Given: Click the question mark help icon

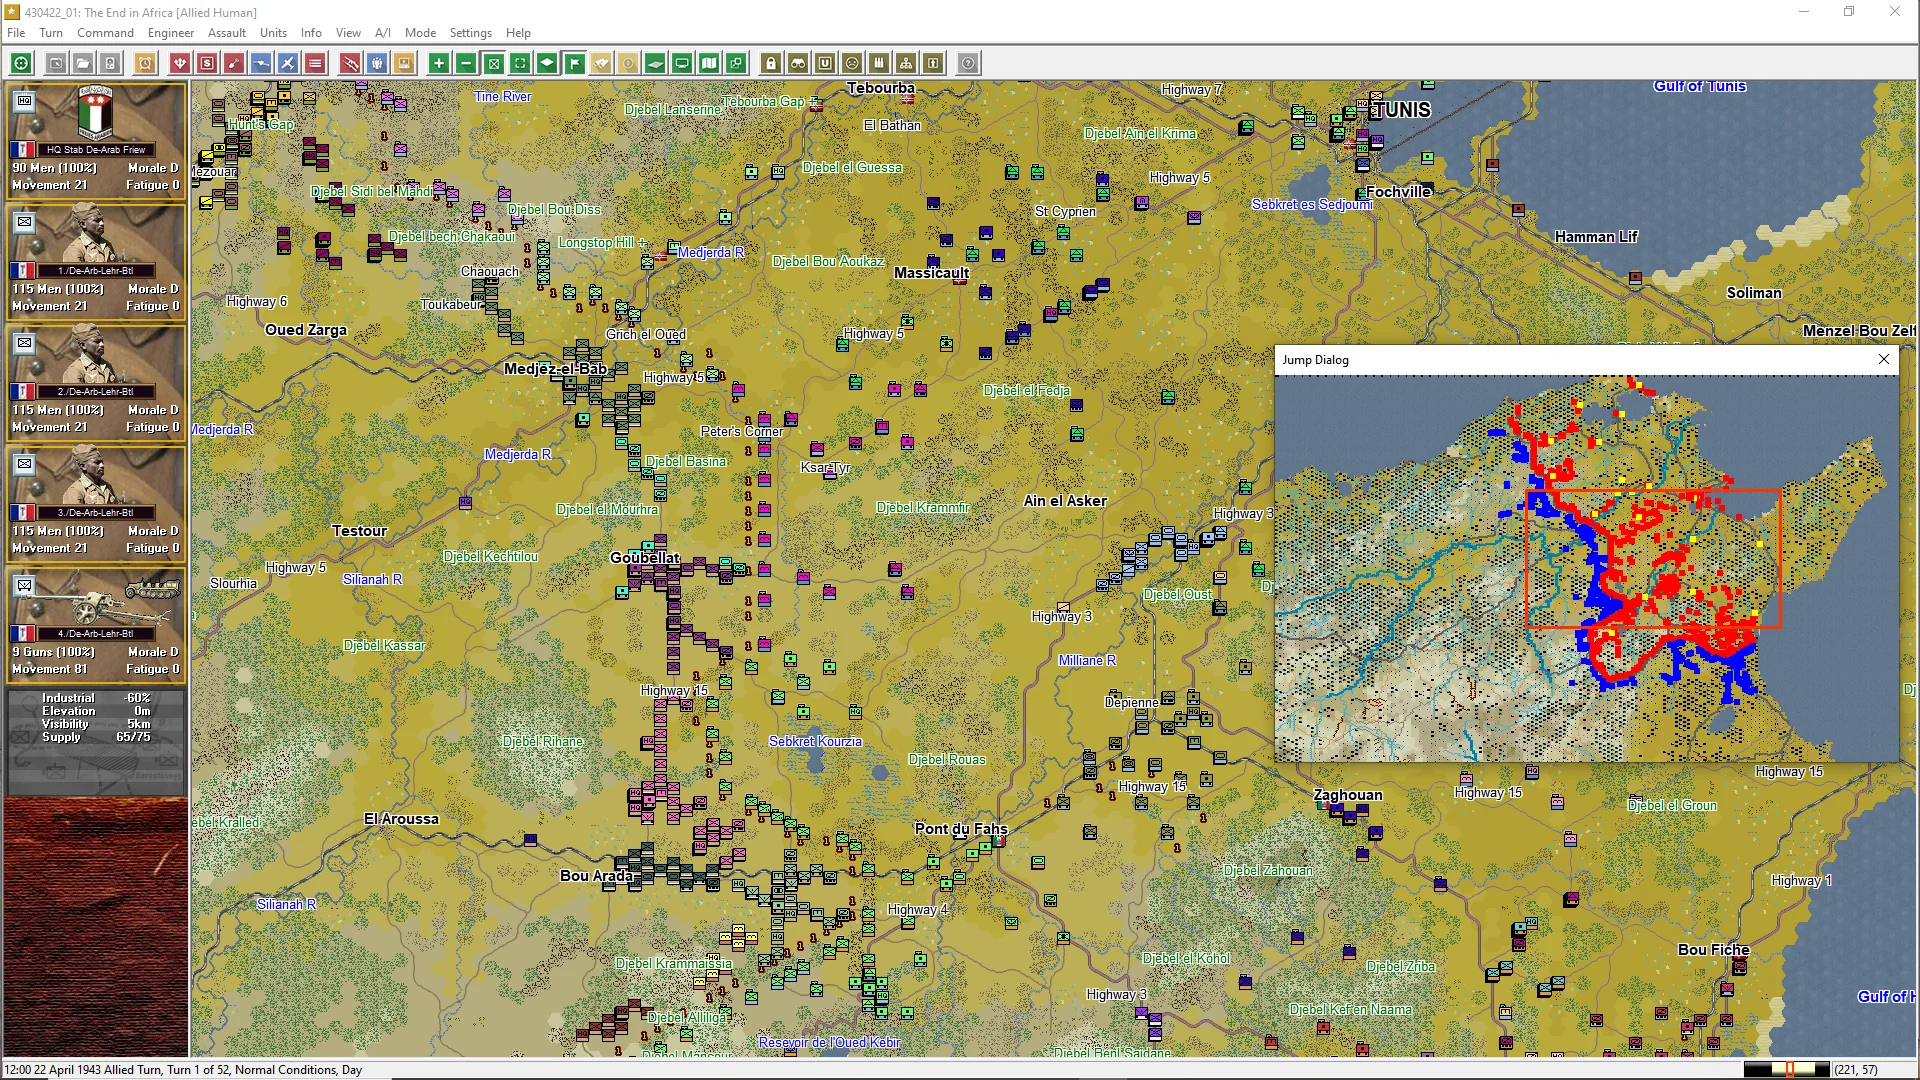Looking at the screenshot, I should pyautogui.click(x=968, y=63).
